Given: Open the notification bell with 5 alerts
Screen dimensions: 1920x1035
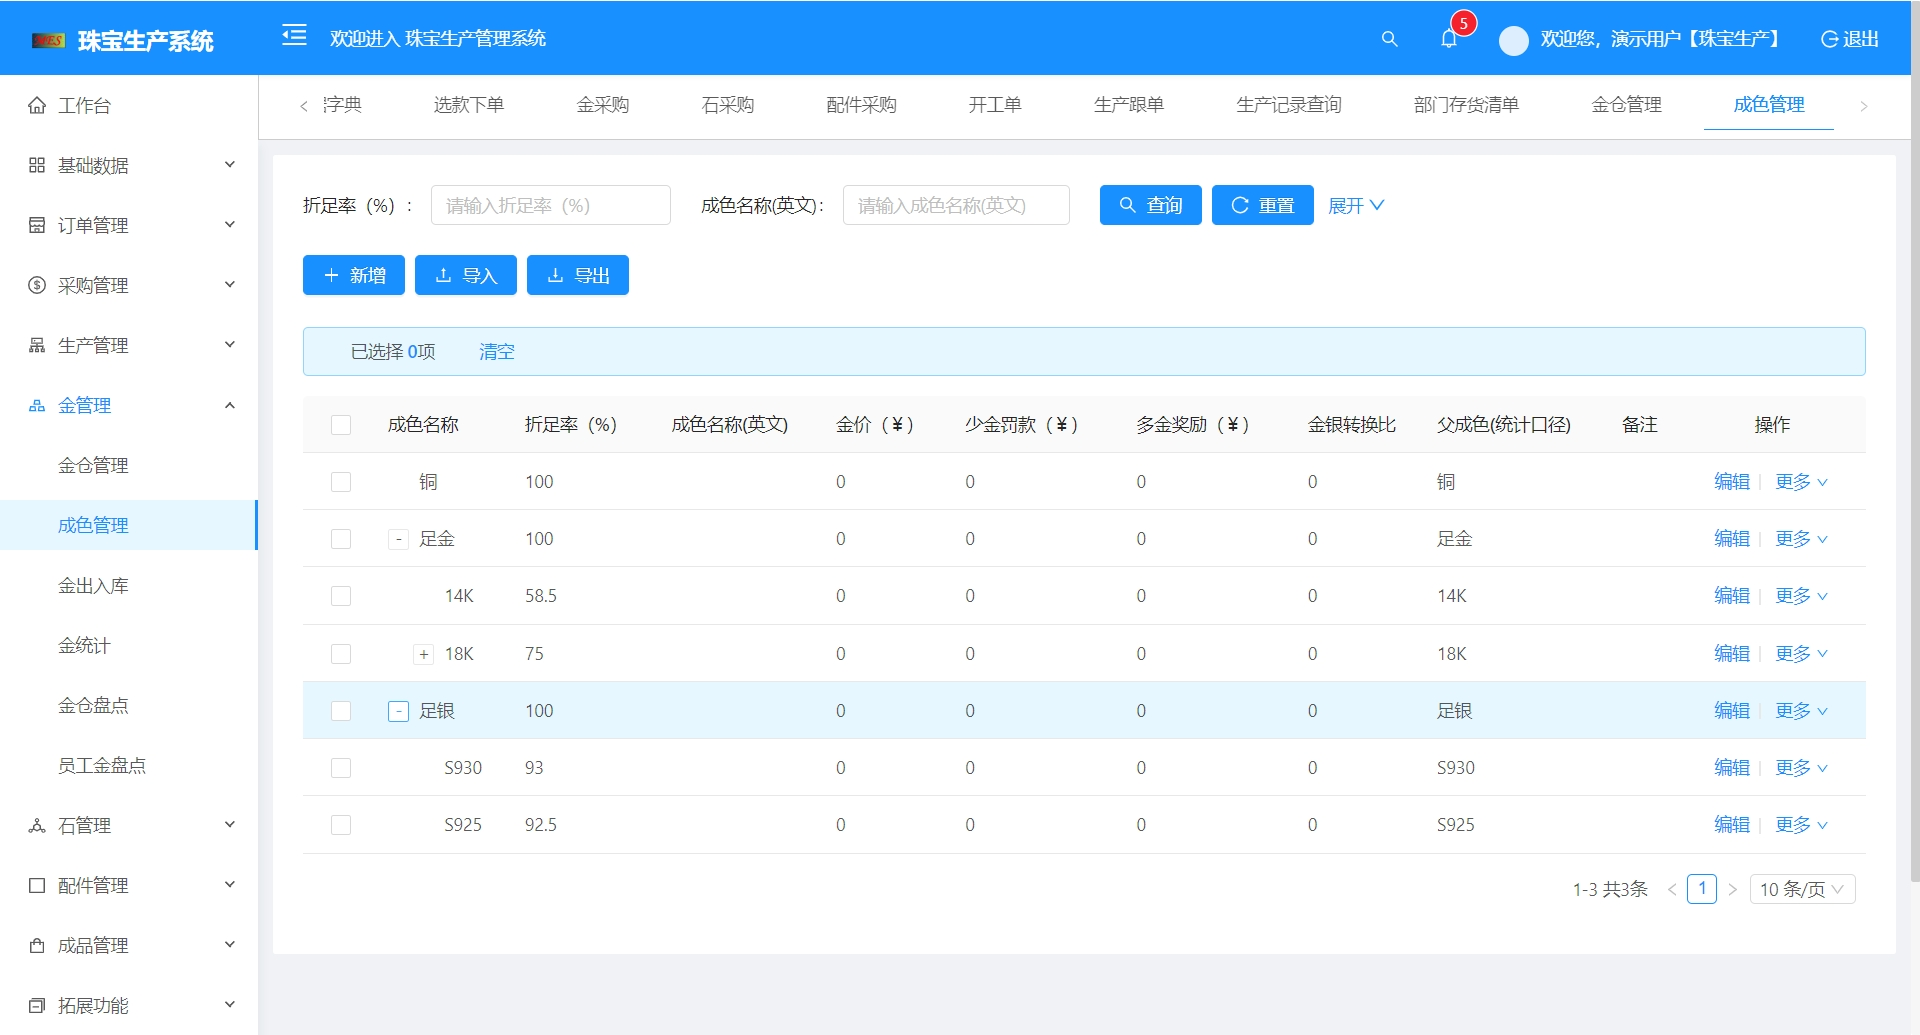Looking at the screenshot, I should tap(1448, 39).
